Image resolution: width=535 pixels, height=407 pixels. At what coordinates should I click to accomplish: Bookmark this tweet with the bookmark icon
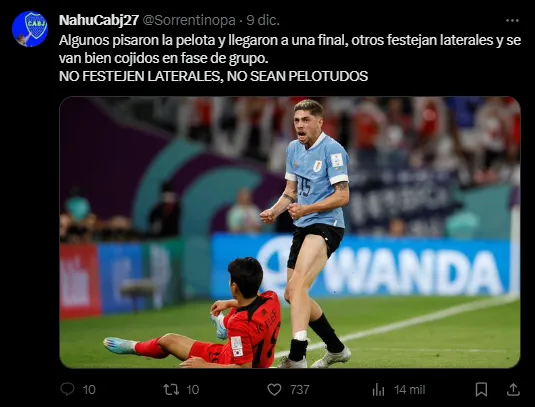coord(481,389)
